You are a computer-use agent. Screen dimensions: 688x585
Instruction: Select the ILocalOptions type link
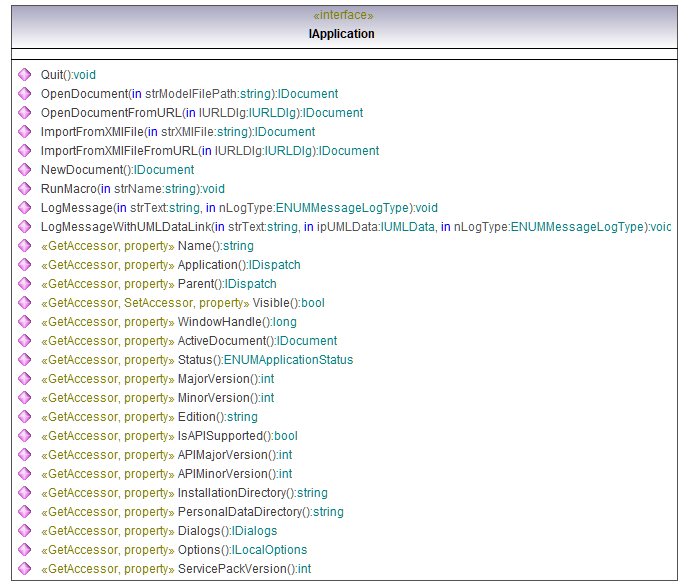tap(269, 550)
